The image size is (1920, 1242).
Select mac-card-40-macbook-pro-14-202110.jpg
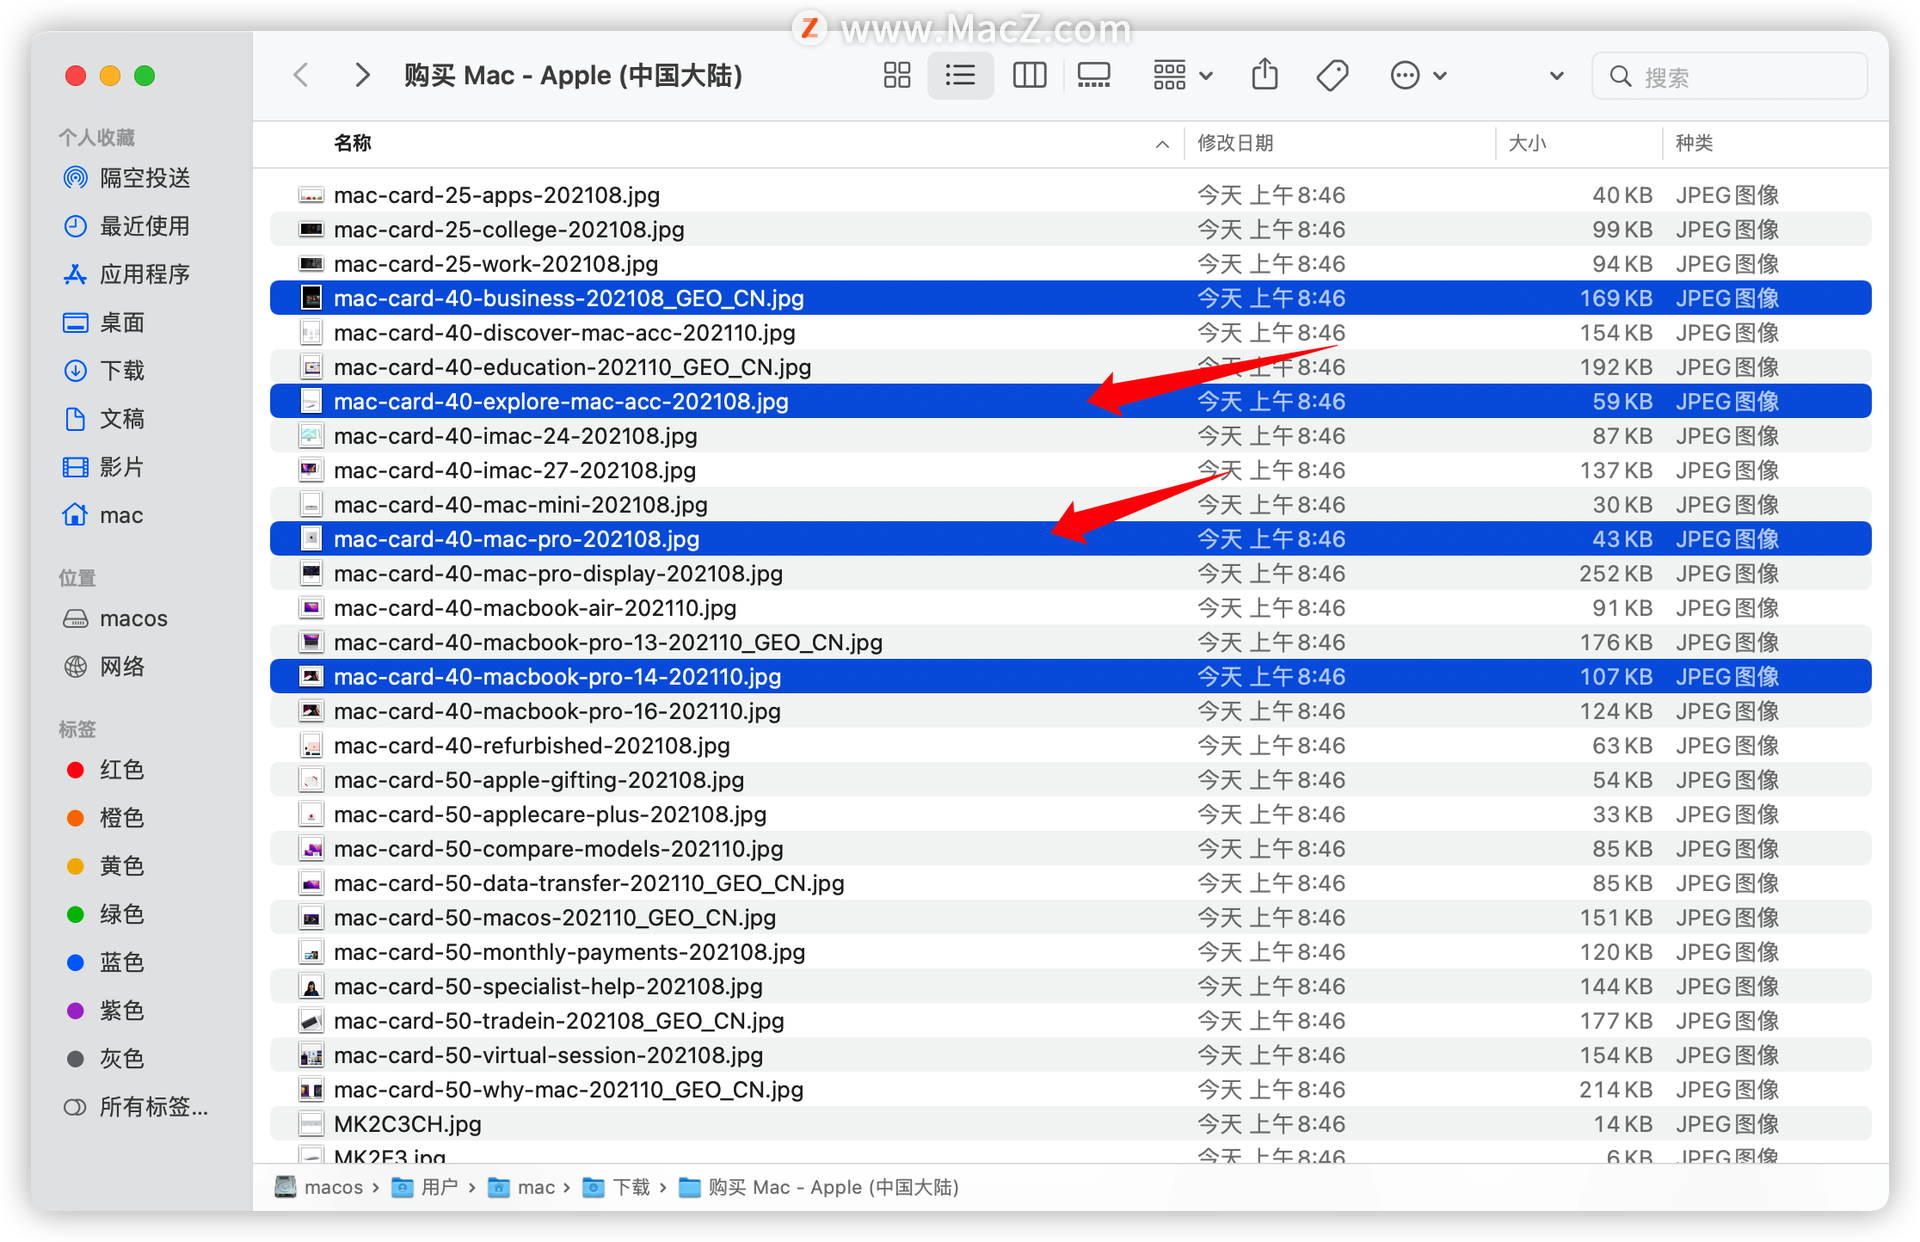coord(1070,676)
